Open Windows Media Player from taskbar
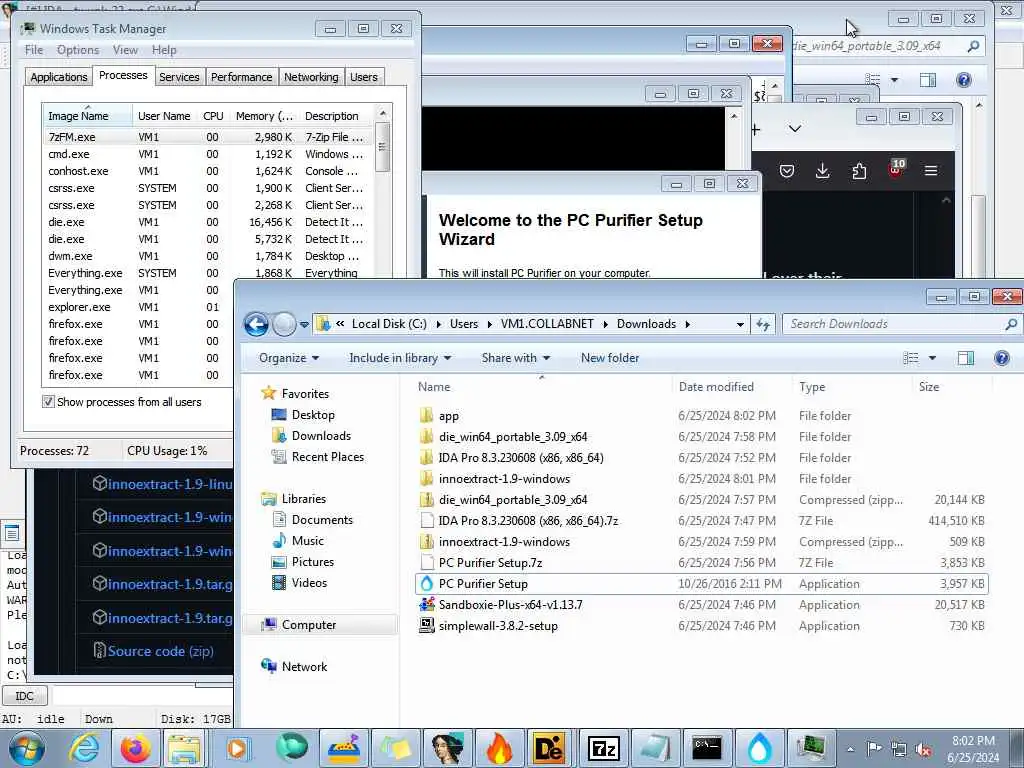The image size is (1024, 768). [237, 748]
